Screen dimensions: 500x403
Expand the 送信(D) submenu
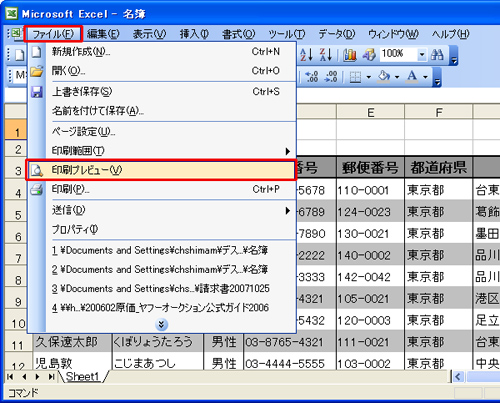(x=162, y=210)
